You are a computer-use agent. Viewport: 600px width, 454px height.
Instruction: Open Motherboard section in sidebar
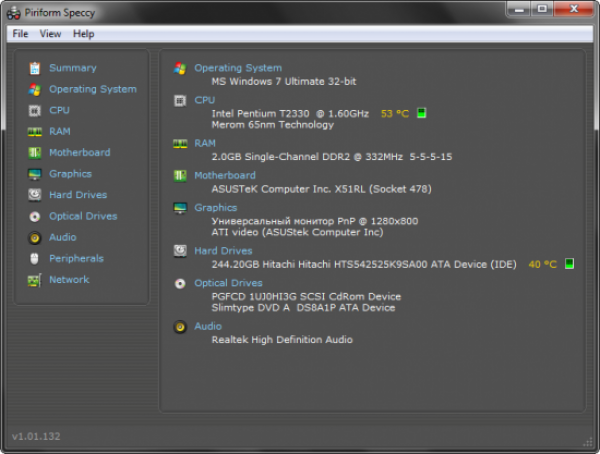[x=80, y=152]
